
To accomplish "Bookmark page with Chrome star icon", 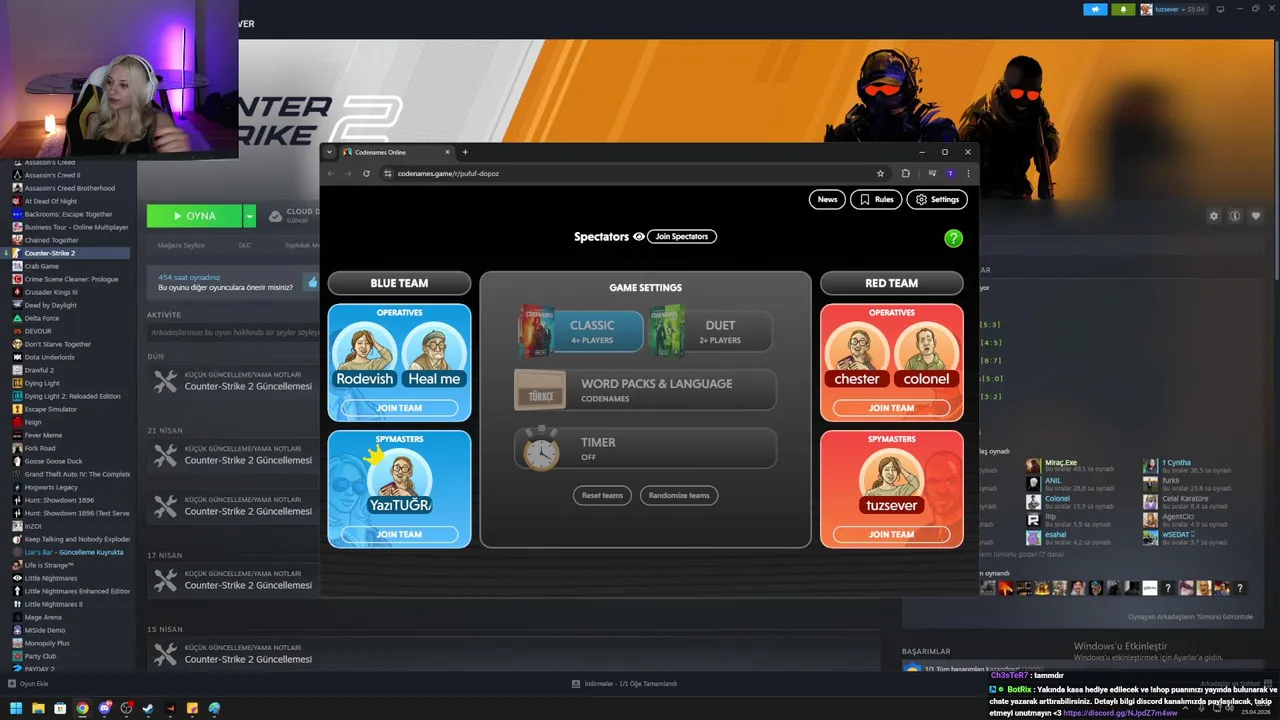I will pos(880,173).
